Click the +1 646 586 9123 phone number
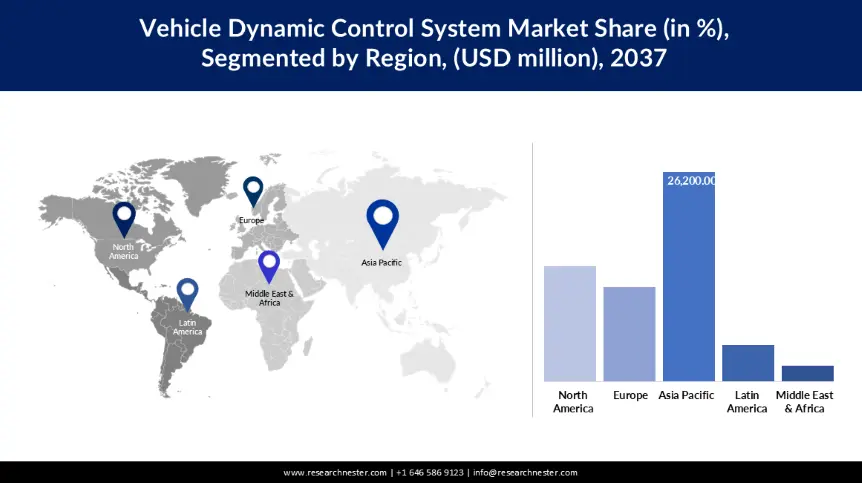 430,473
